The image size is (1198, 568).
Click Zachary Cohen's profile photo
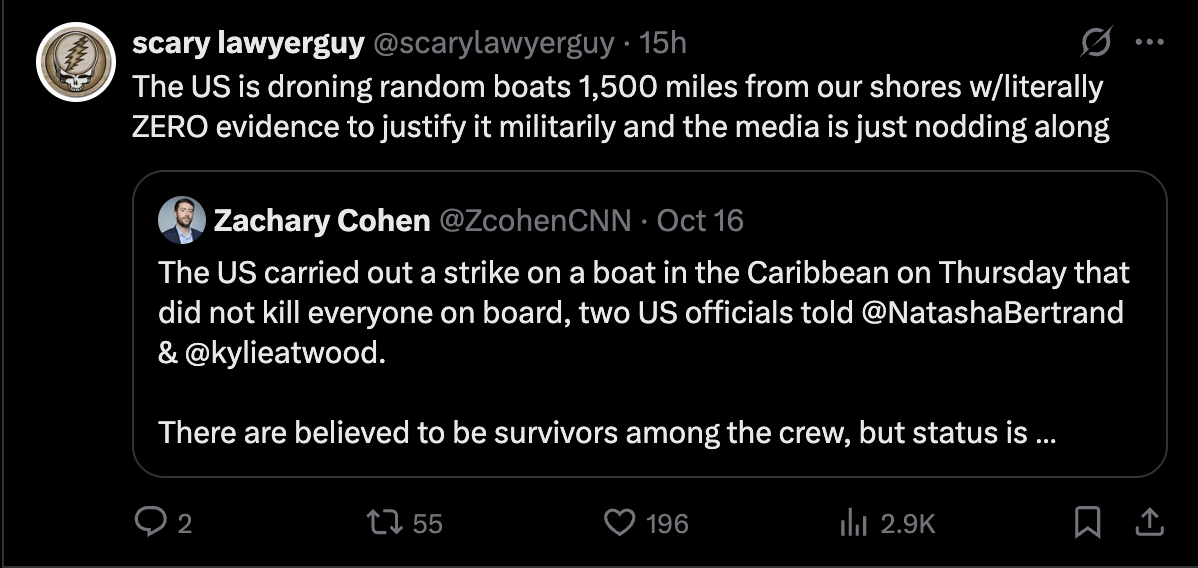(181, 220)
